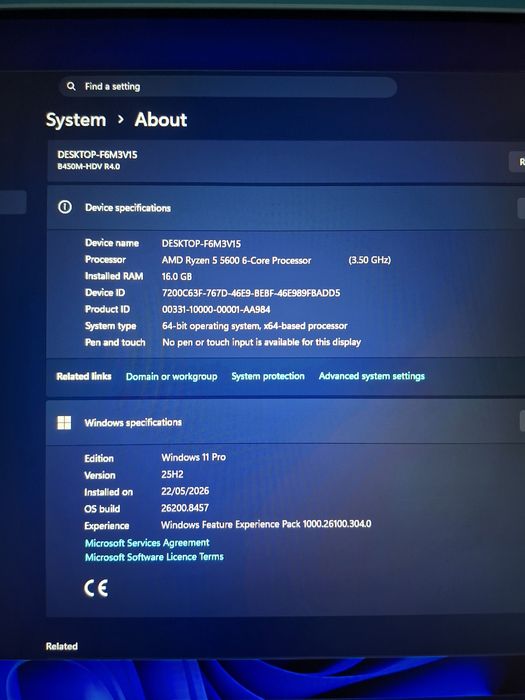
Task: Open Domain or workgroup link
Action: pos(171,377)
